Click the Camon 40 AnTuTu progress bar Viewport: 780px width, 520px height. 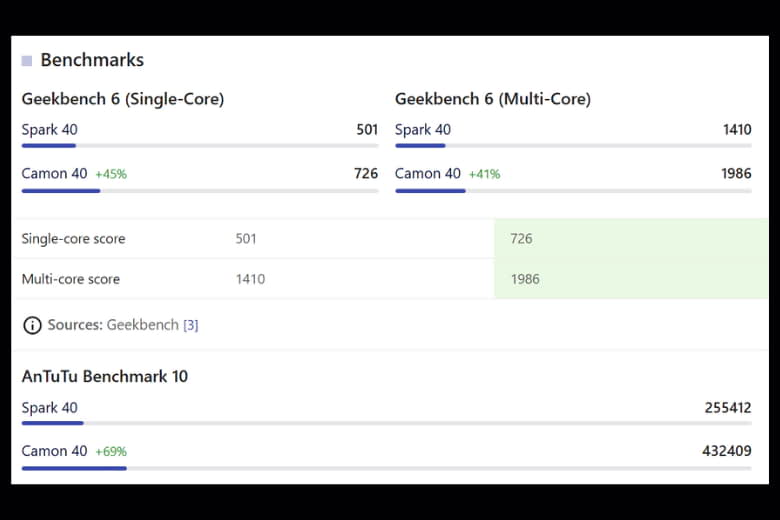point(387,468)
